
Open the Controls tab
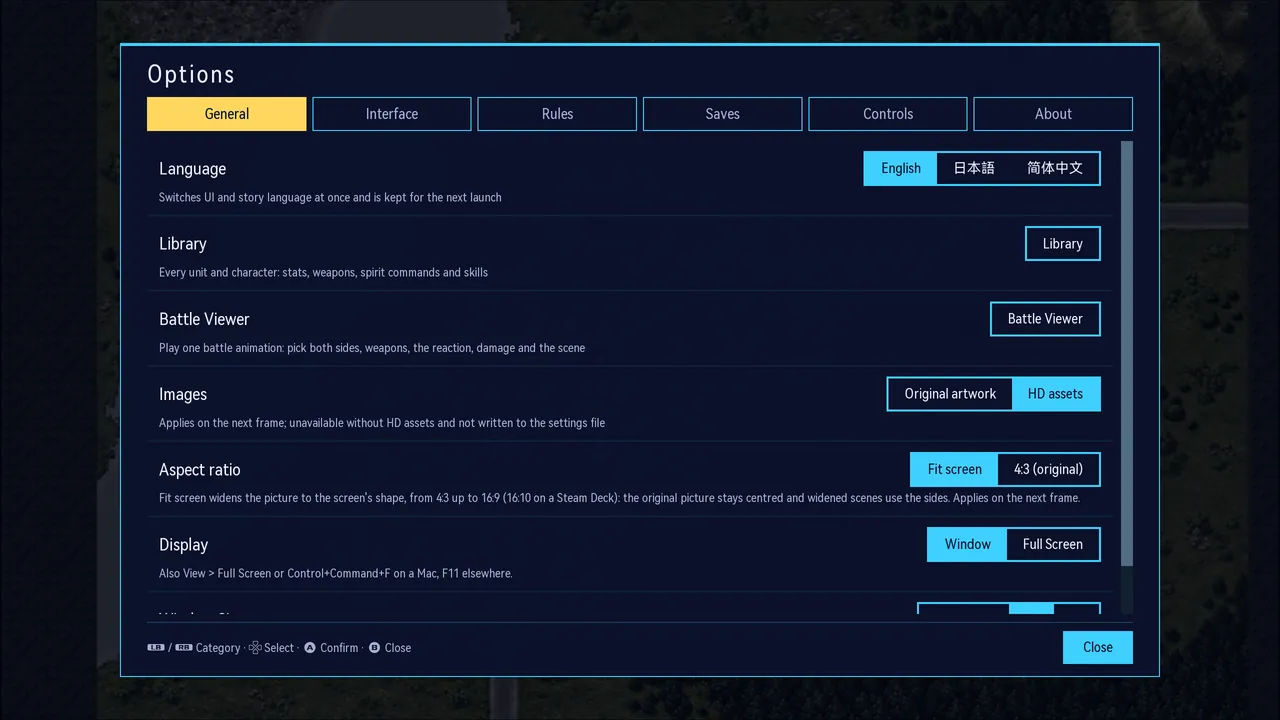pos(888,114)
